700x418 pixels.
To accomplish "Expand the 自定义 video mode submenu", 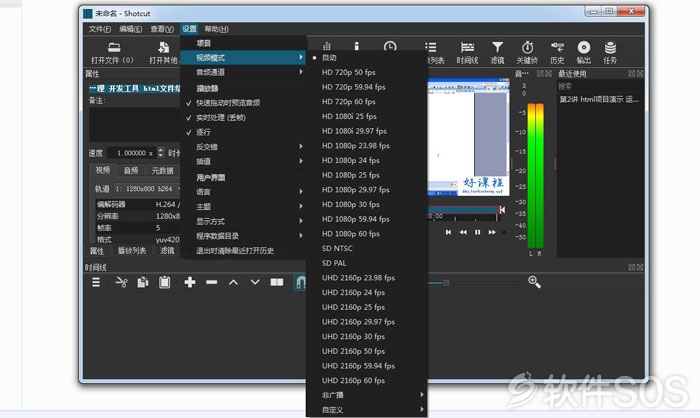I will pyautogui.click(x=366, y=410).
